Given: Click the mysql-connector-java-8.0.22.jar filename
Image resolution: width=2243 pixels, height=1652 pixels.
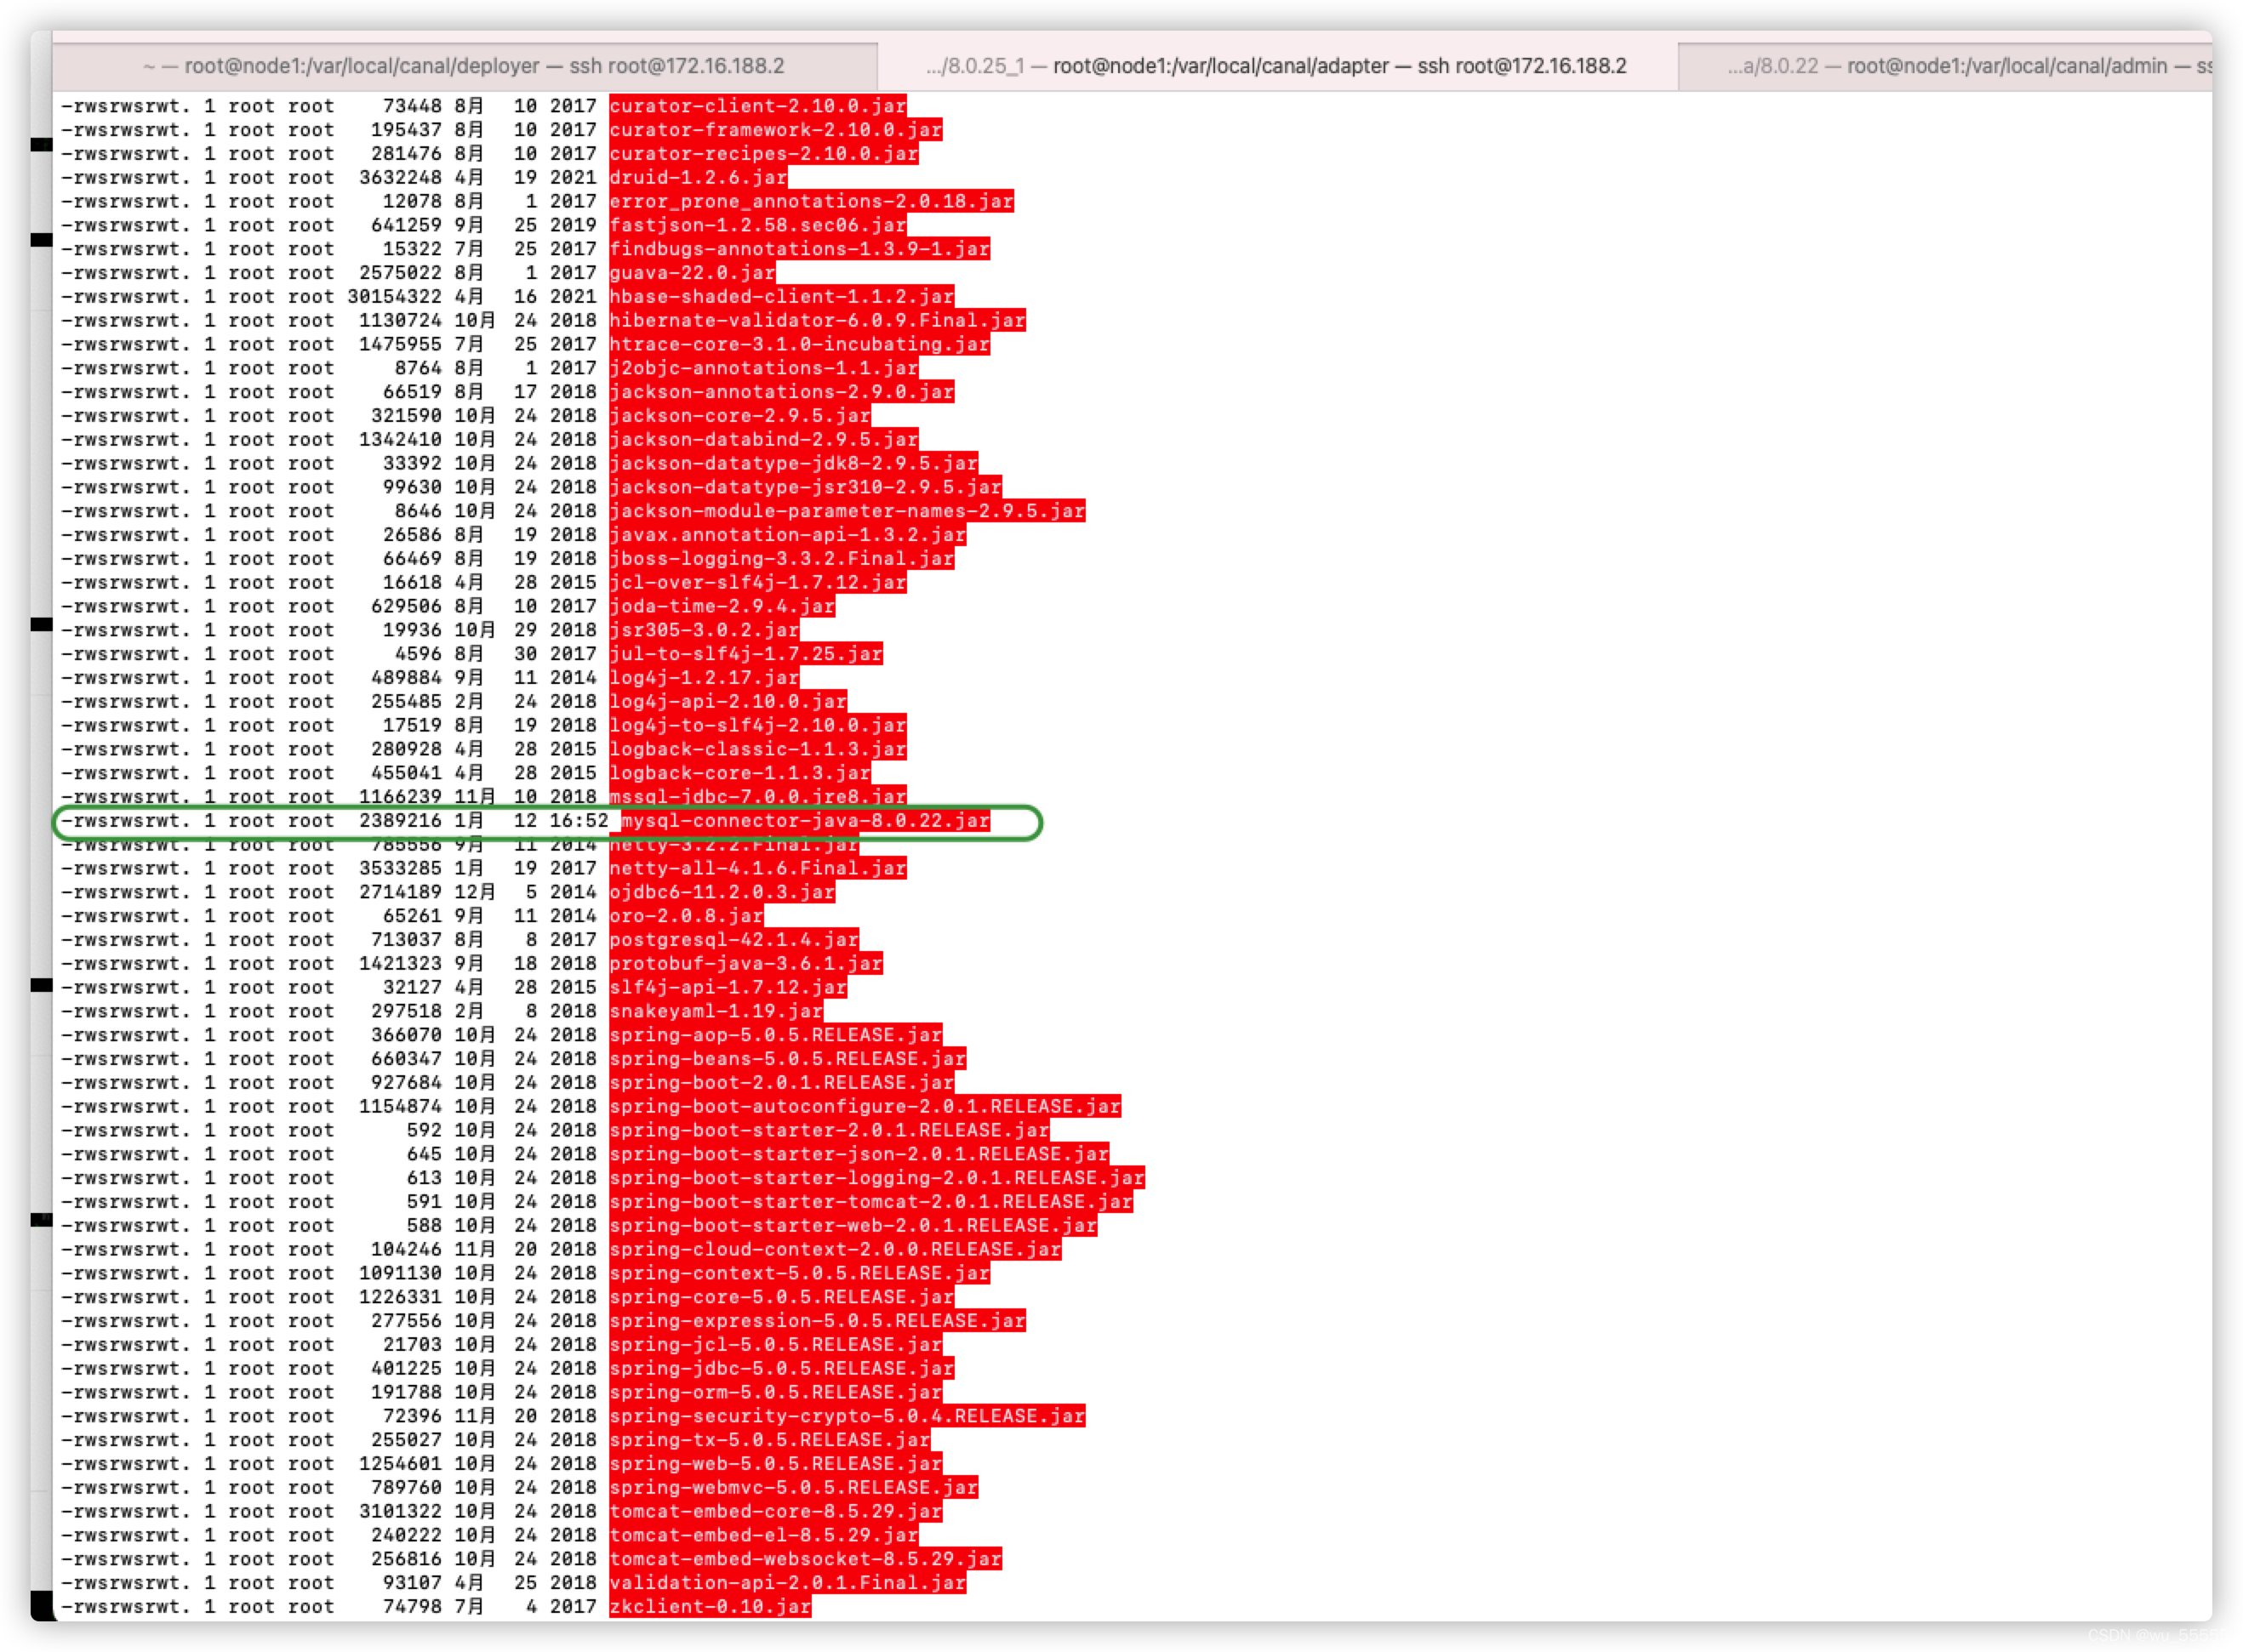Looking at the screenshot, I should point(805,821).
